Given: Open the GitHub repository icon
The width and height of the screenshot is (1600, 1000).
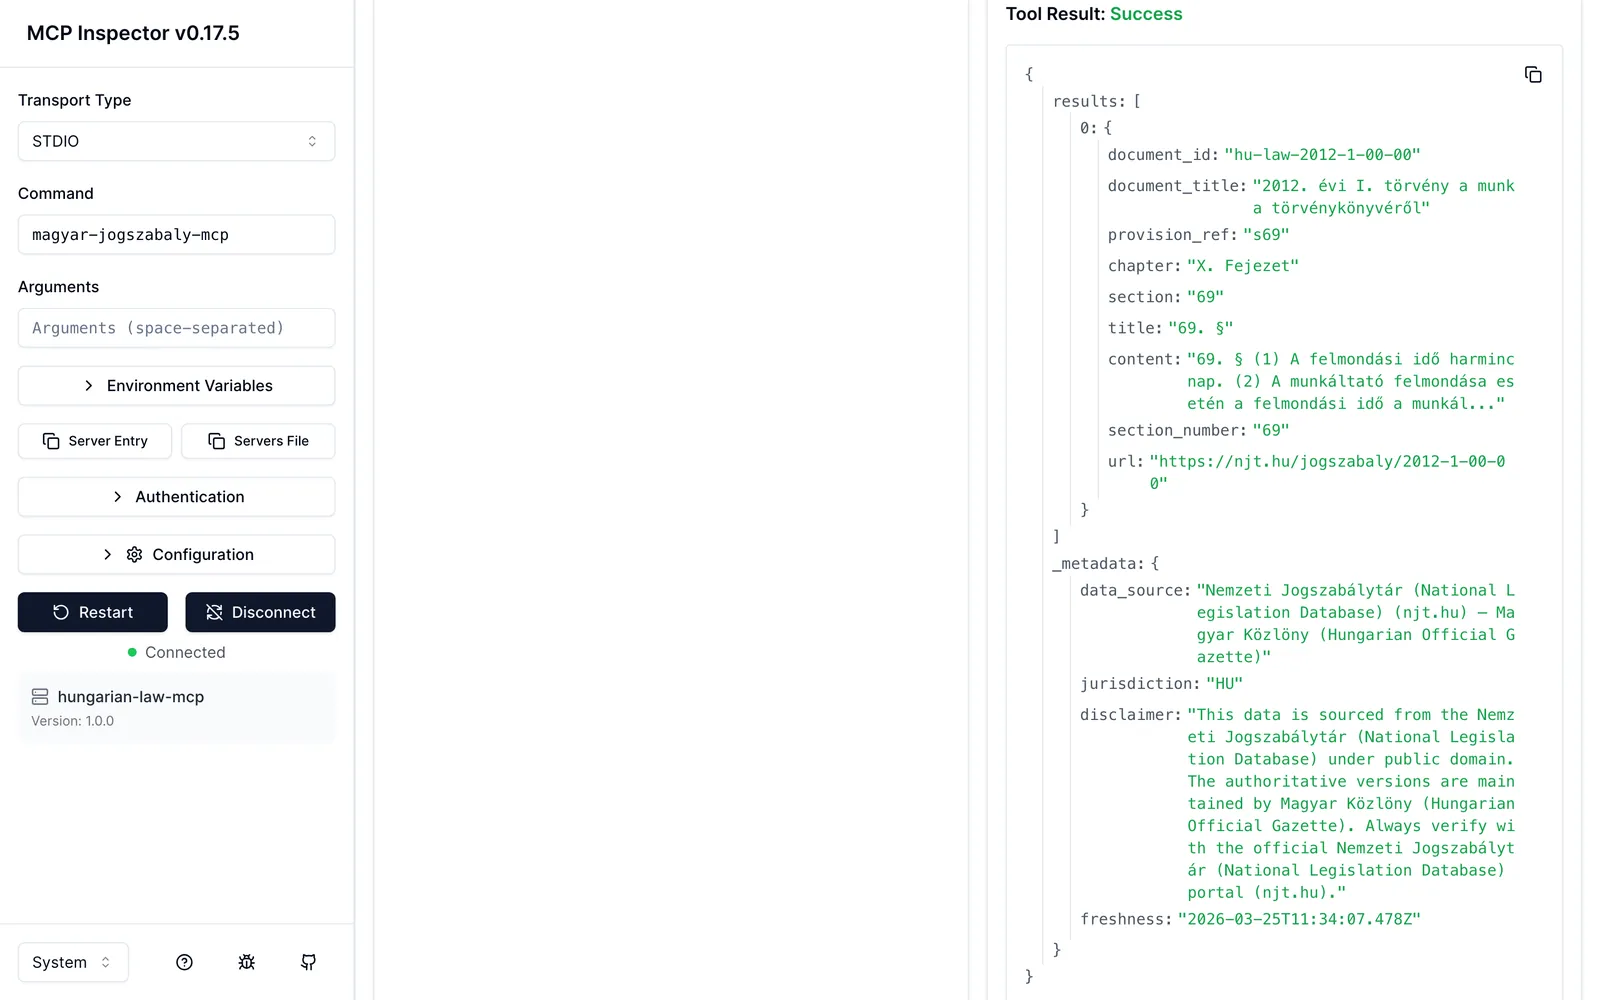Looking at the screenshot, I should pos(309,962).
